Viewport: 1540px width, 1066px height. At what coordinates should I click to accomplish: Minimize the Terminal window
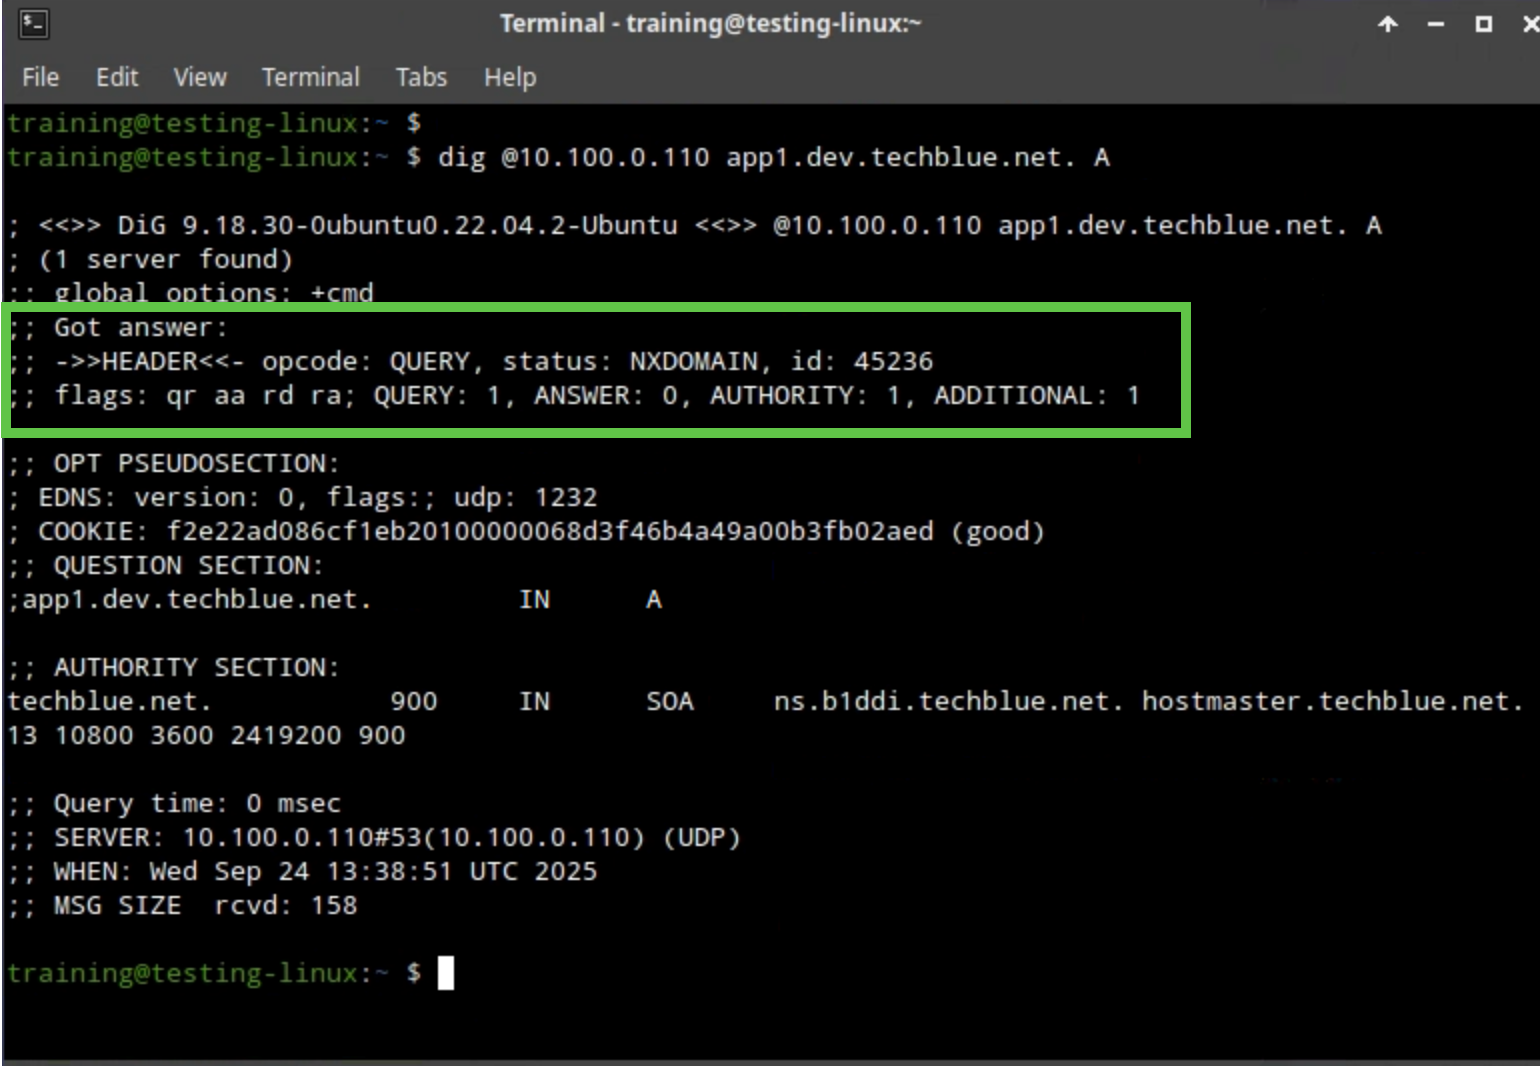1435,24
